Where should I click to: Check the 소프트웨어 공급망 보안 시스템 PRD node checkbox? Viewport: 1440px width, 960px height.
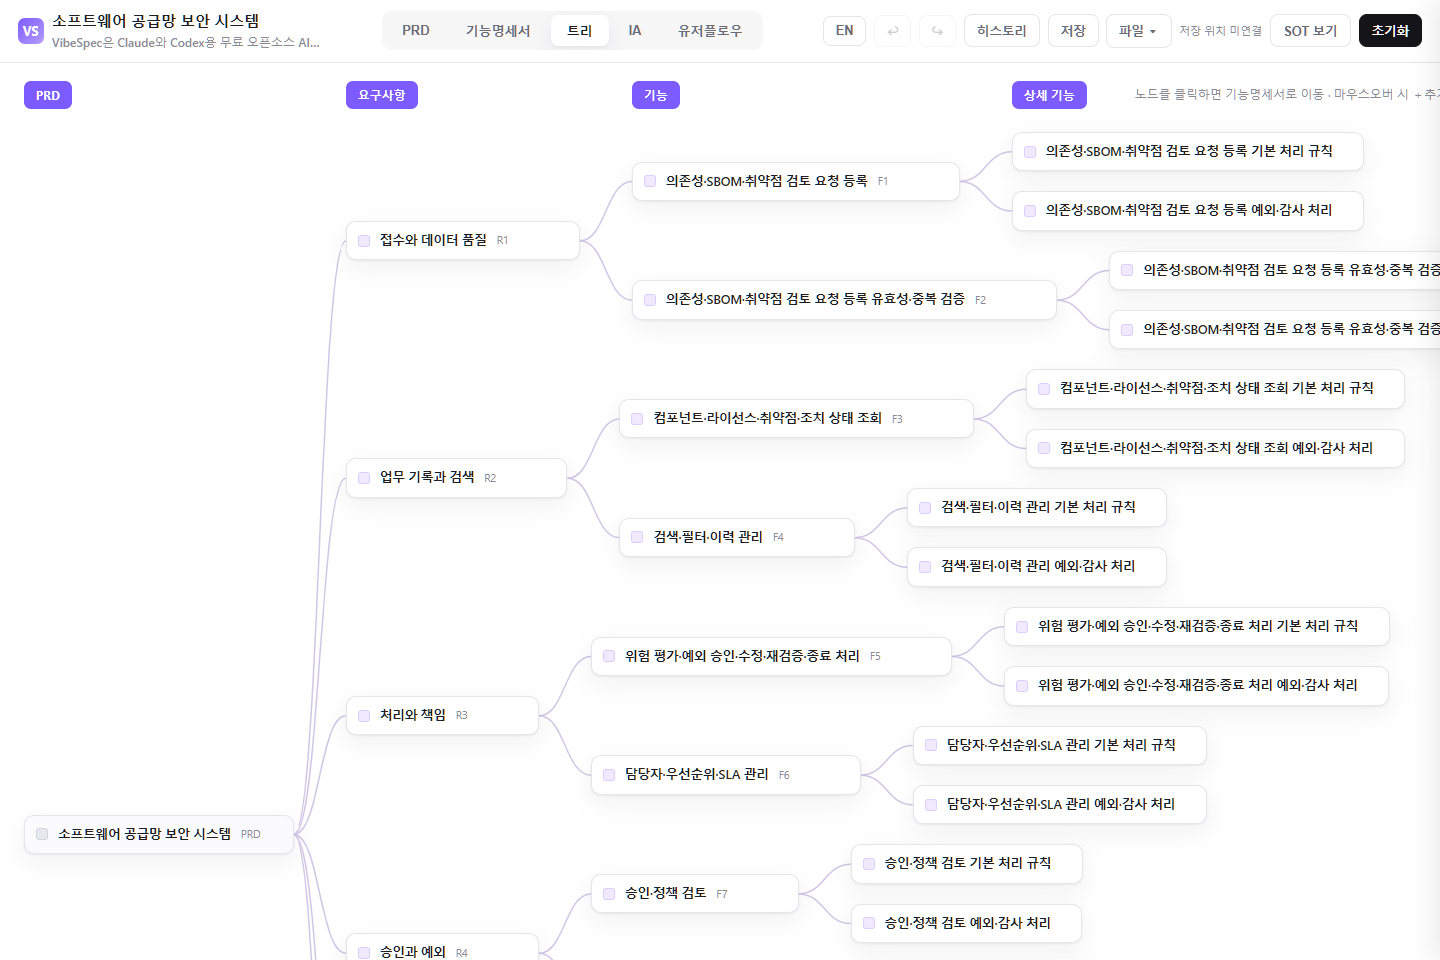pyautogui.click(x=42, y=834)
